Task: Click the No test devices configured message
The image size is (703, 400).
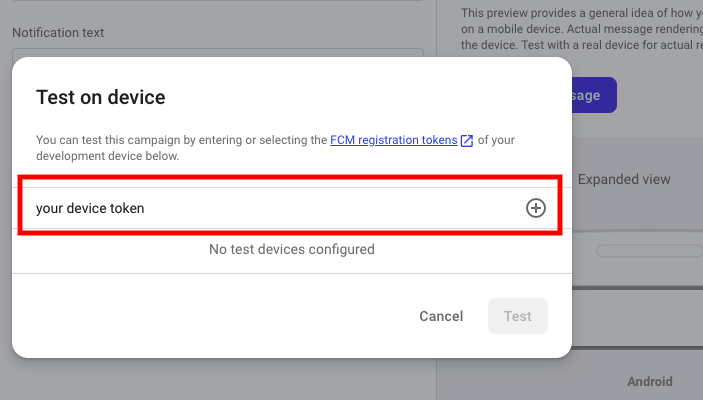Action: pyautogui.click(x=291, y=249)
